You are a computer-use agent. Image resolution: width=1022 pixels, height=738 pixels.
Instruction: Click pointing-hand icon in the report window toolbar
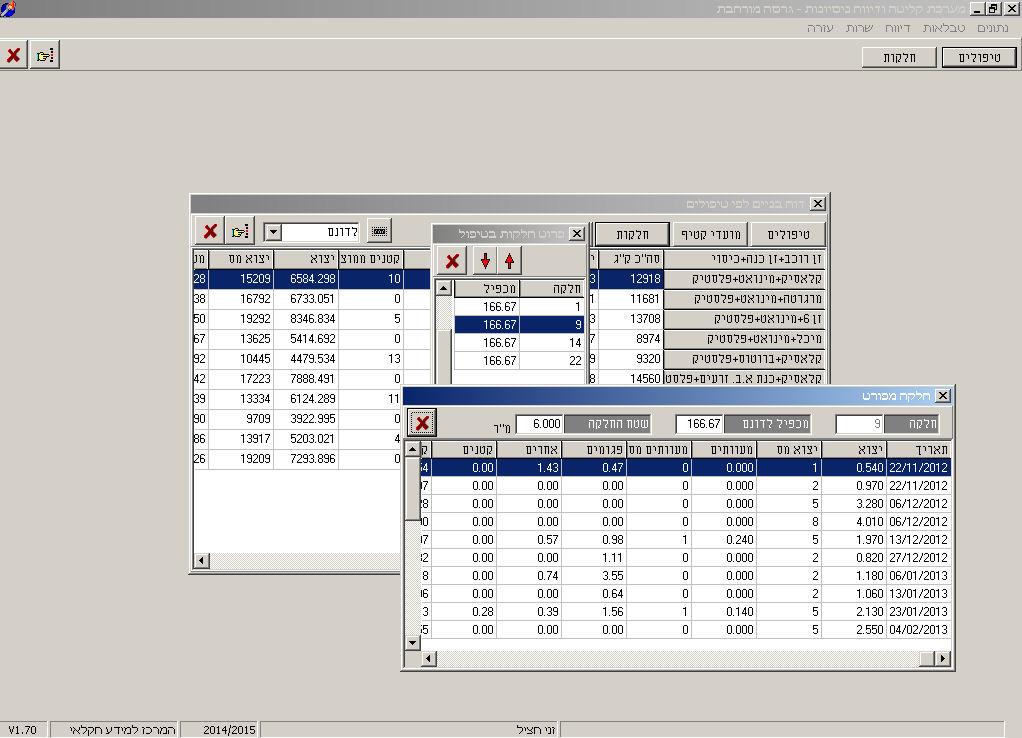[x=240, y=231]
